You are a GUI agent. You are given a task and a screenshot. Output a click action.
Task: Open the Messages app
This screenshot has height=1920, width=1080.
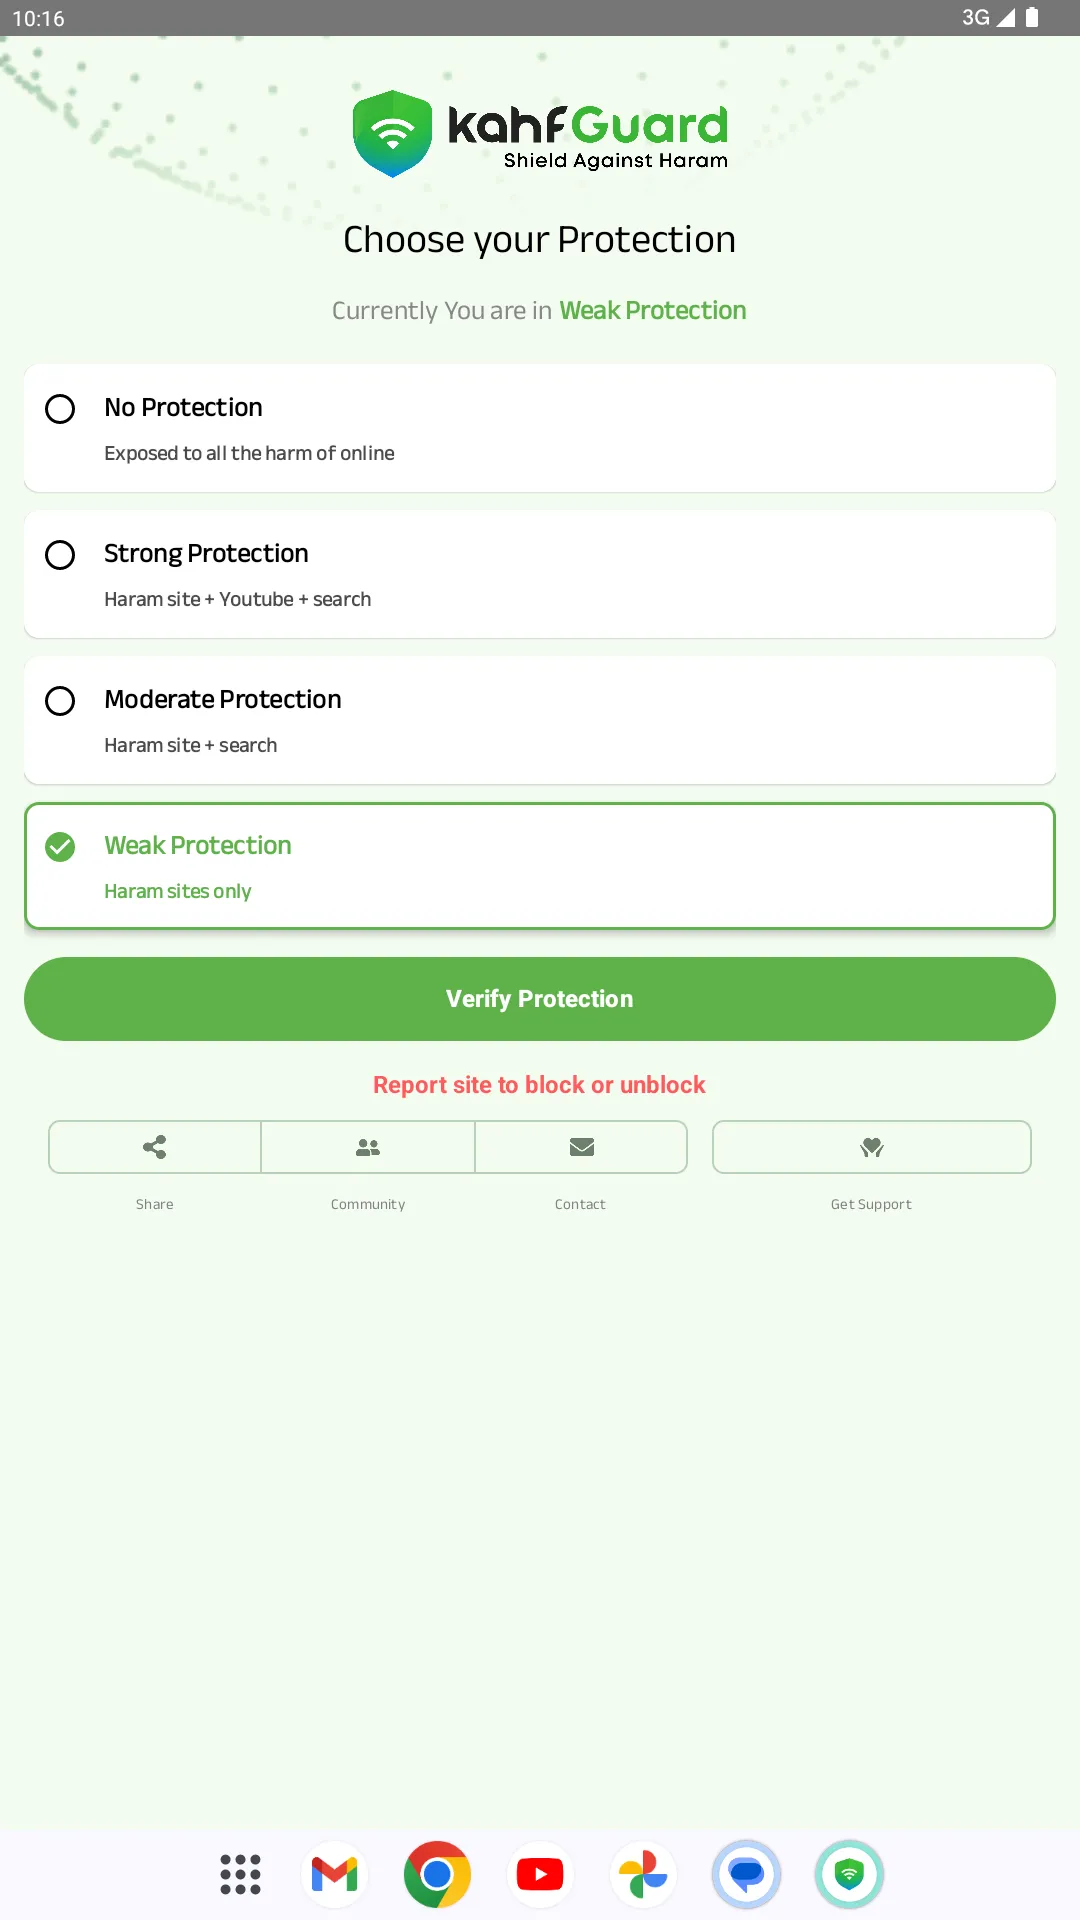(x=746, y=1875)
